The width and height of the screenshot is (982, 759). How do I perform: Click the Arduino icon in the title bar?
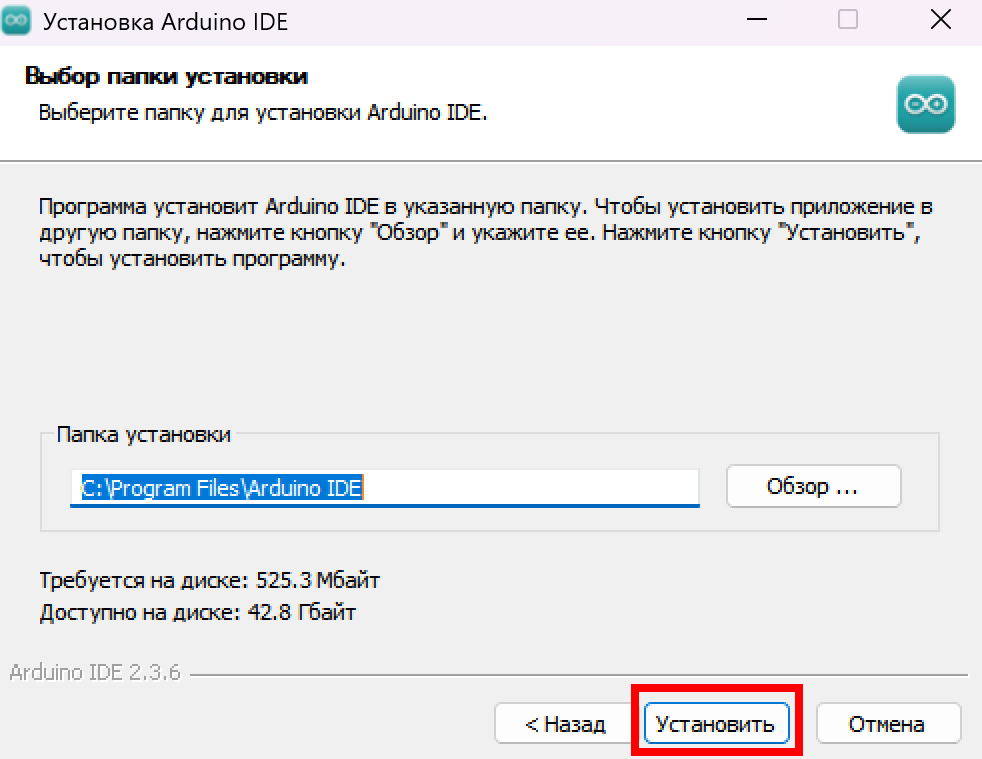coord(16,19)
